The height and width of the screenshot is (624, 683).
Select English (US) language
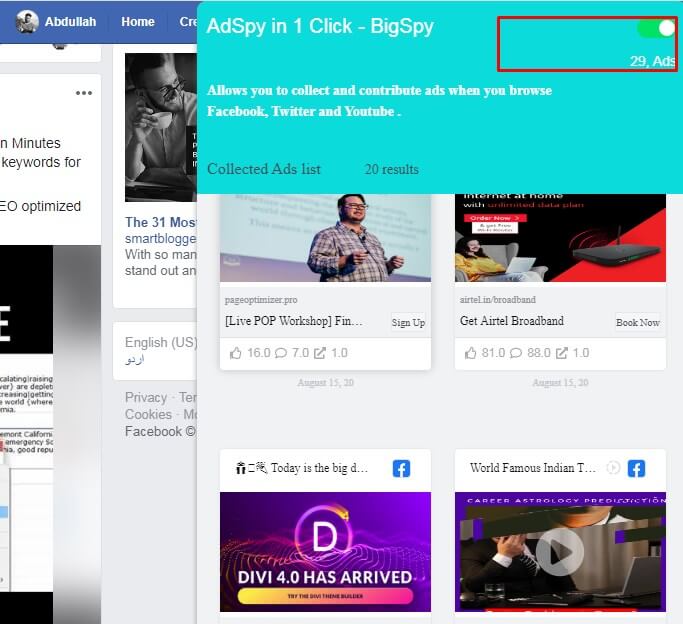click(161, 342)
